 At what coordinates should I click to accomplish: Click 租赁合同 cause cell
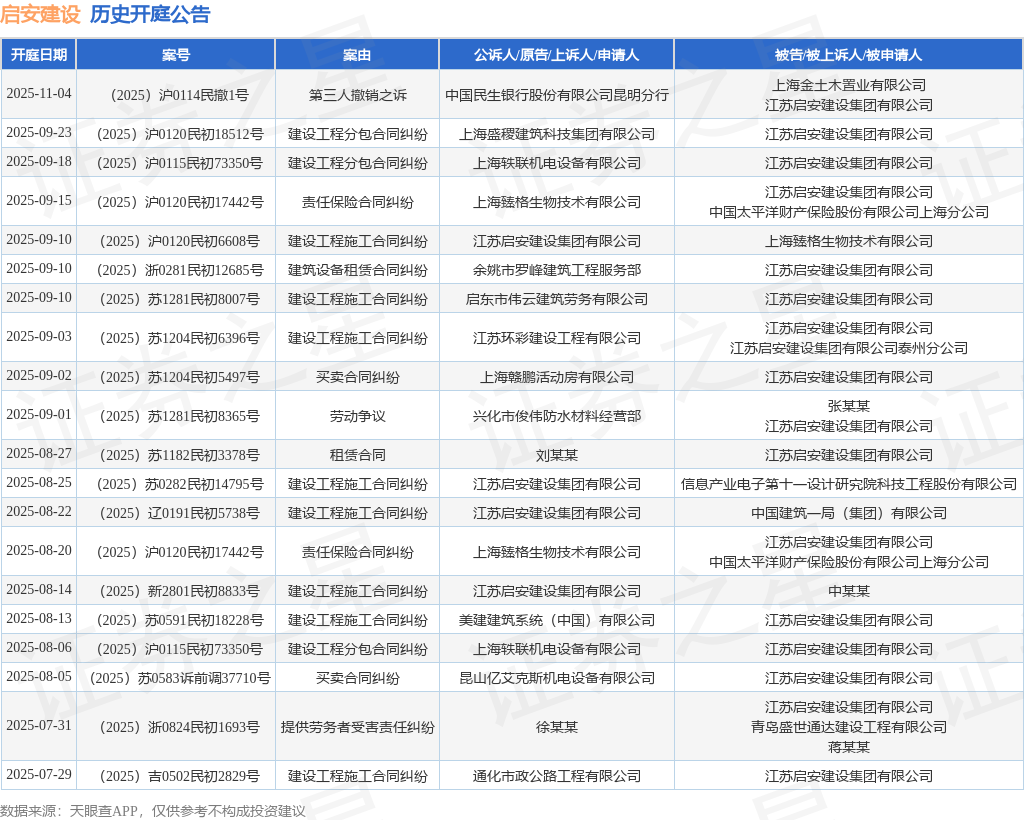357,456
